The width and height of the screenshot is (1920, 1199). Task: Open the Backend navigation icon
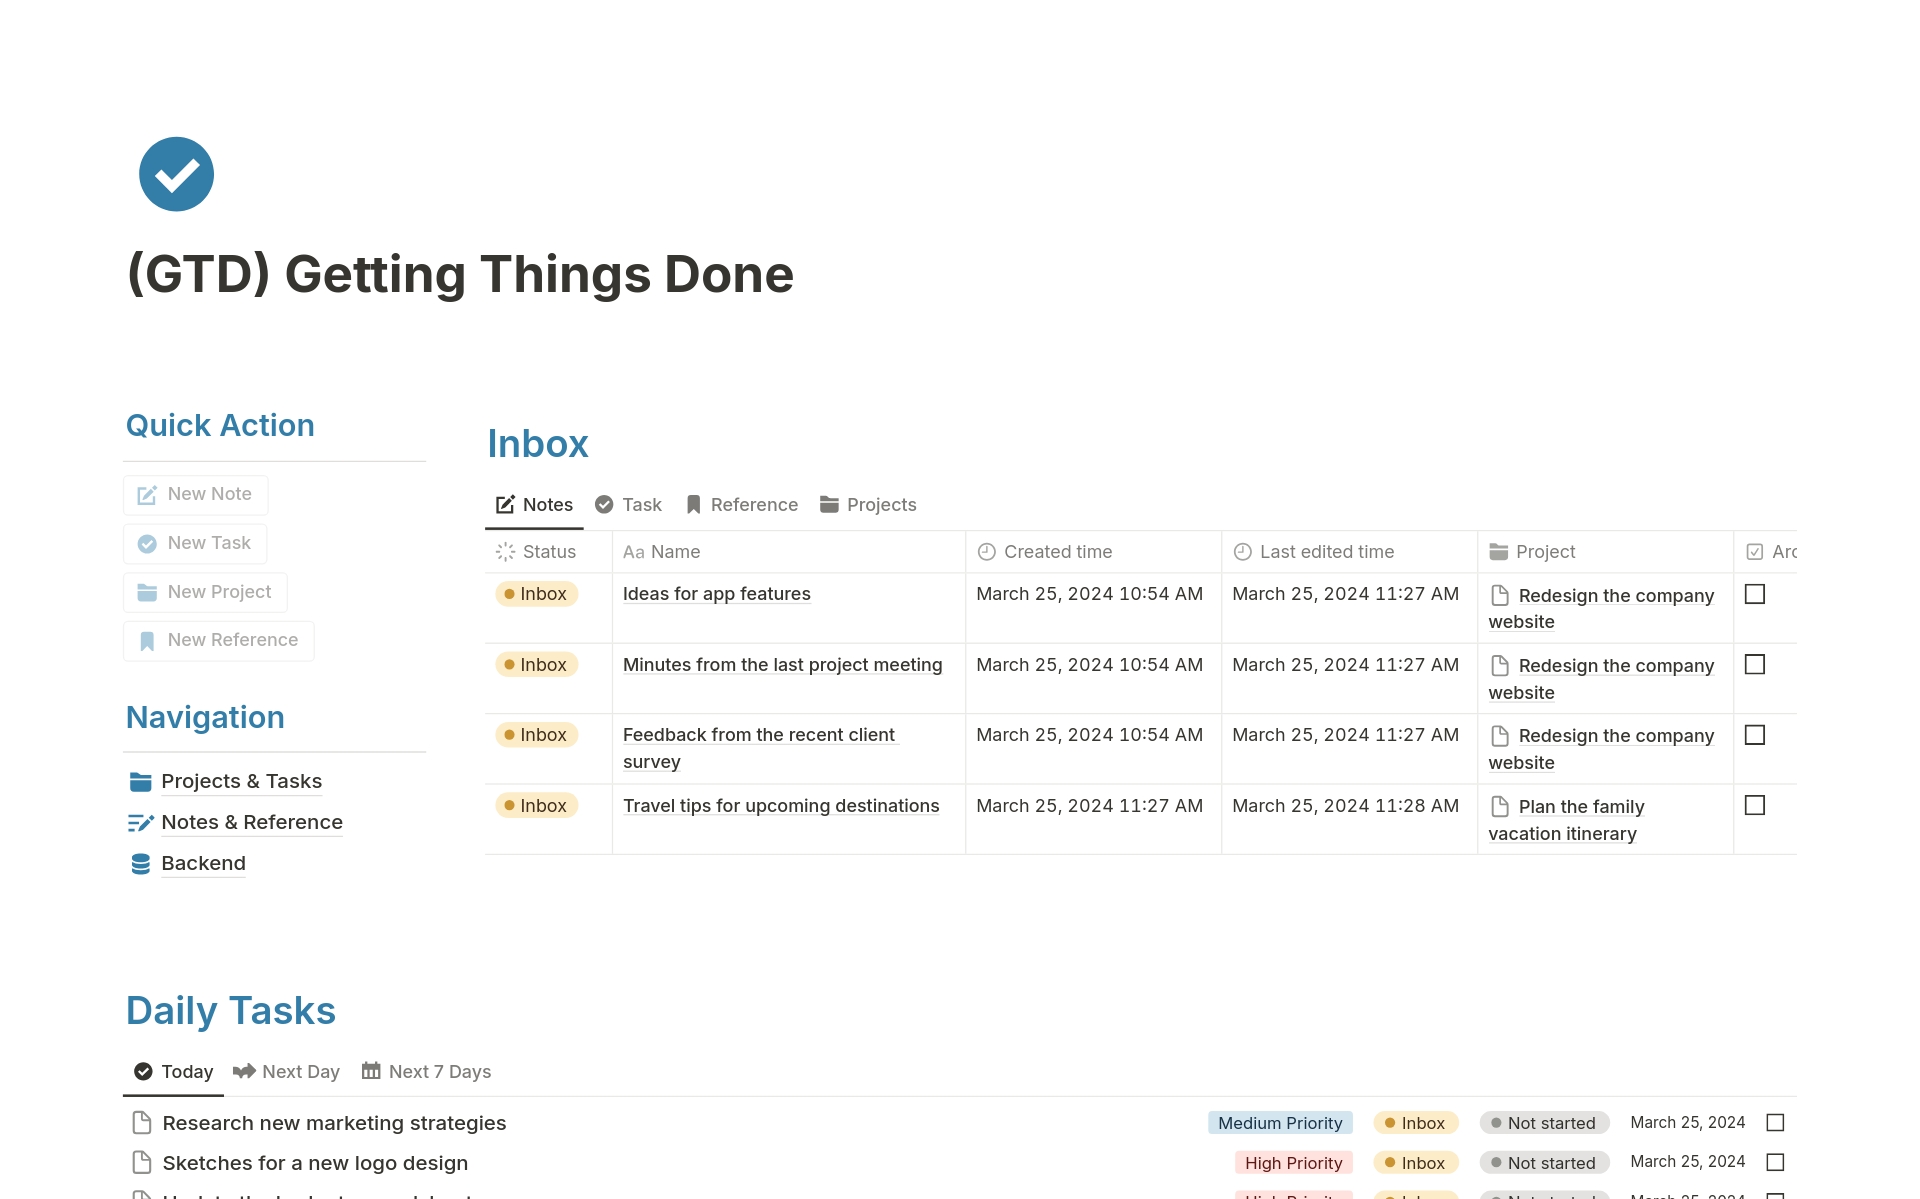(138, 862)
